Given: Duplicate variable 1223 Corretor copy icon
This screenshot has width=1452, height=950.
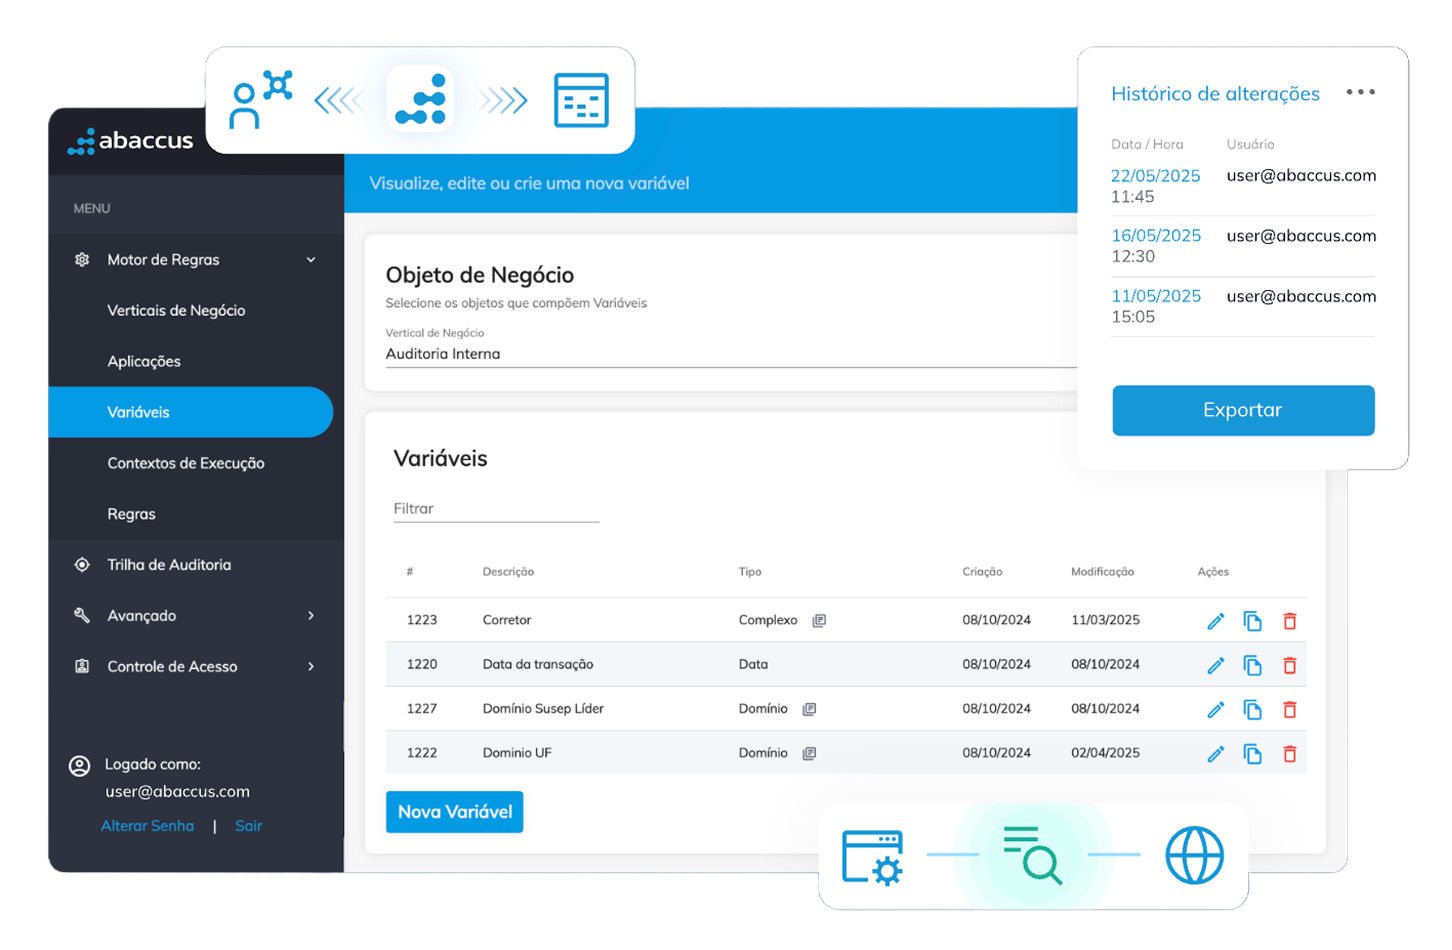Looking at the screenshot, I should [x=1252, y=621].
